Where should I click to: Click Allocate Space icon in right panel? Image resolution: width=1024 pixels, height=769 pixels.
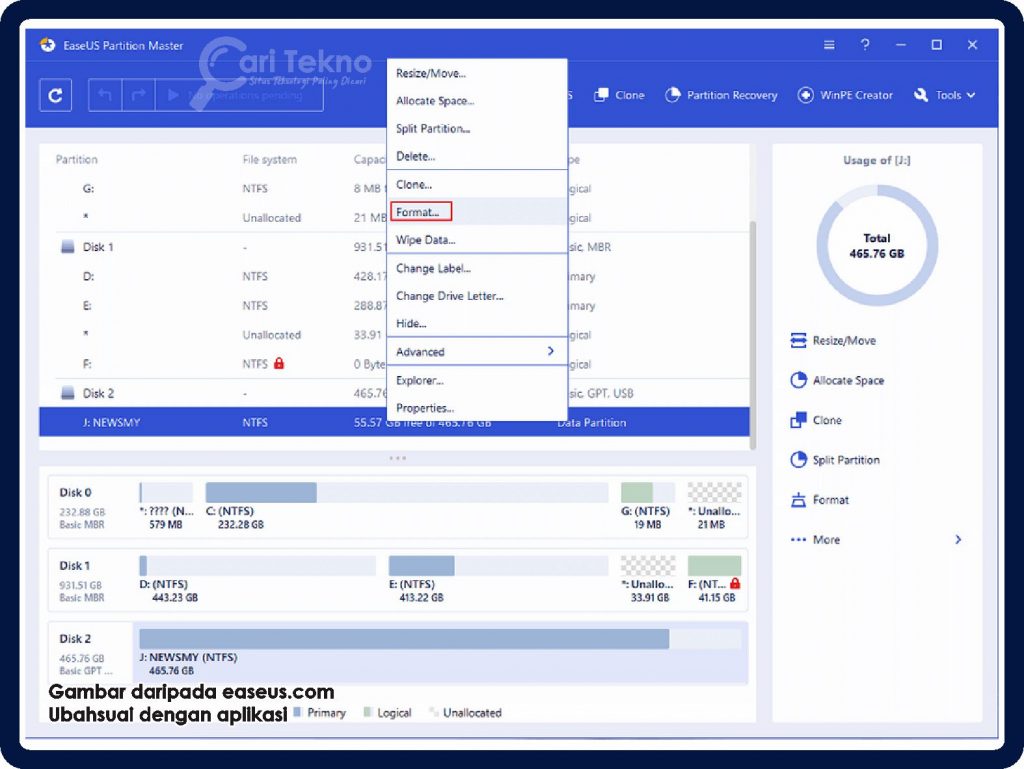798,381
